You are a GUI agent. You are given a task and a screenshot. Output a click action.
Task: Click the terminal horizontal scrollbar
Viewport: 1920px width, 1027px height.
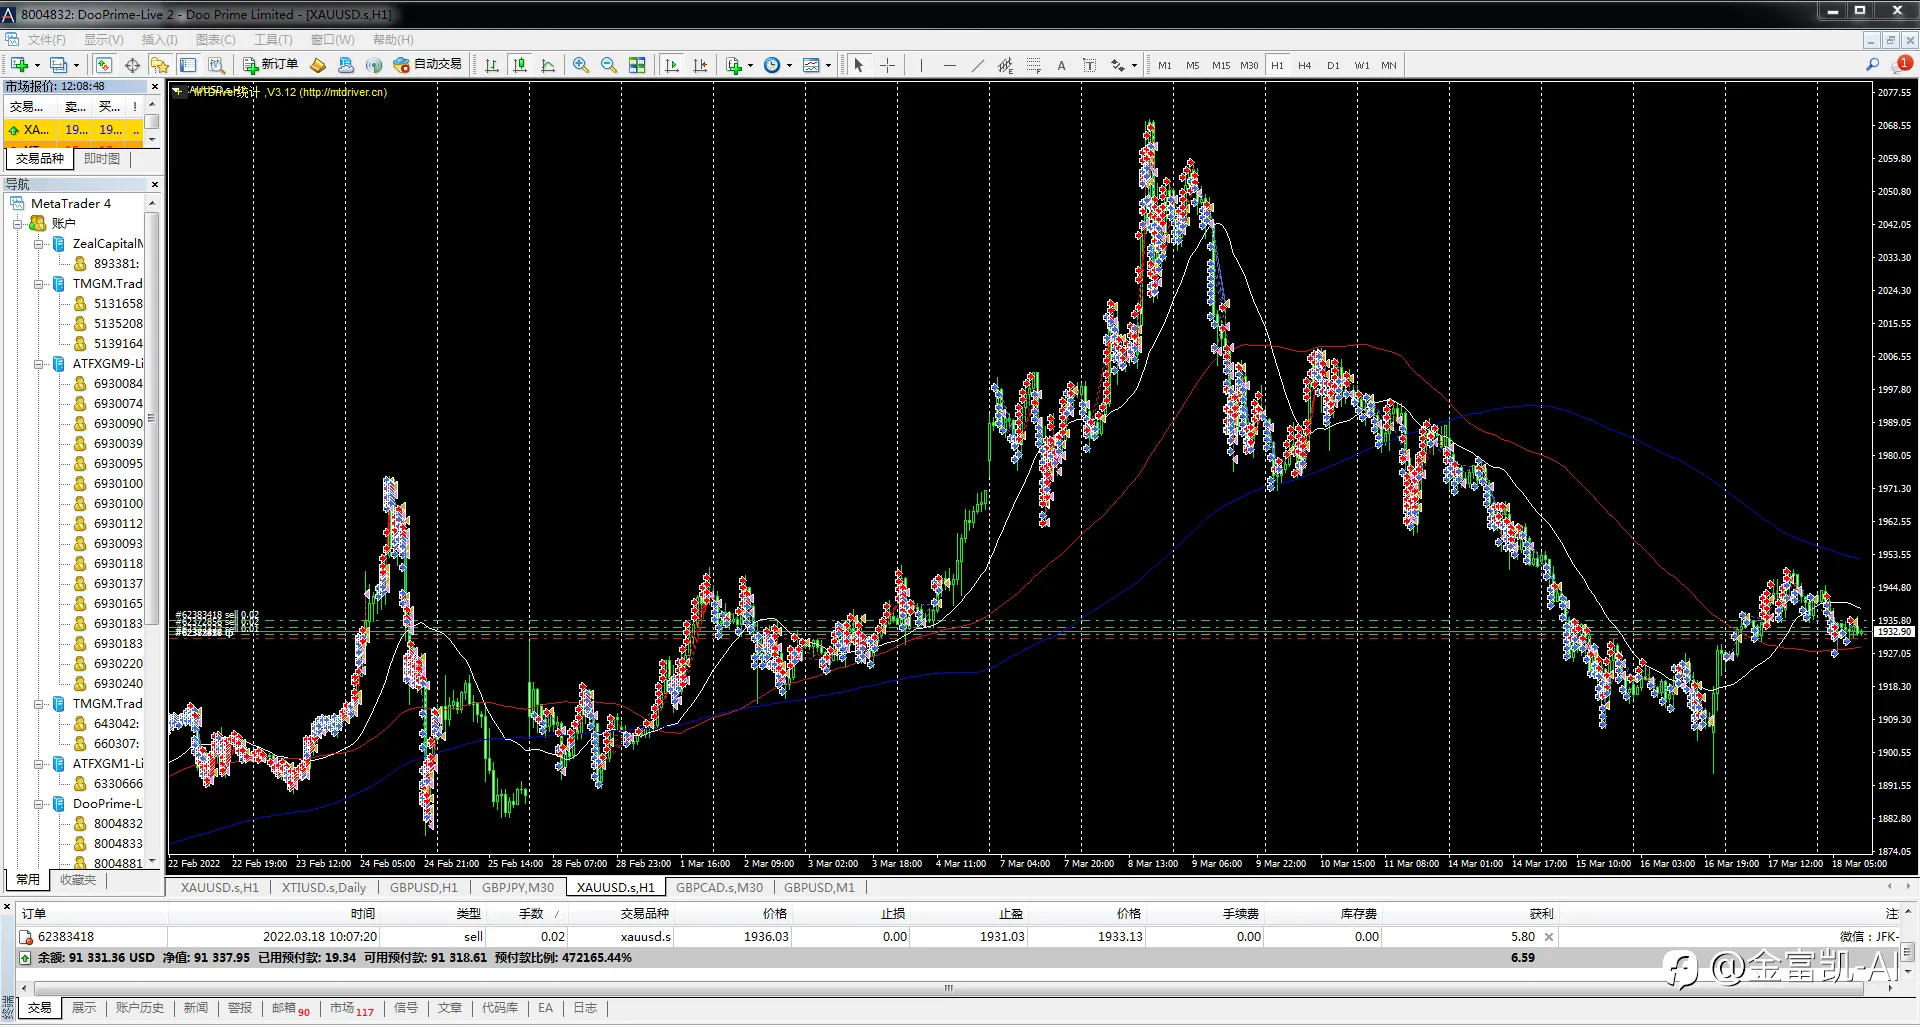950,988
